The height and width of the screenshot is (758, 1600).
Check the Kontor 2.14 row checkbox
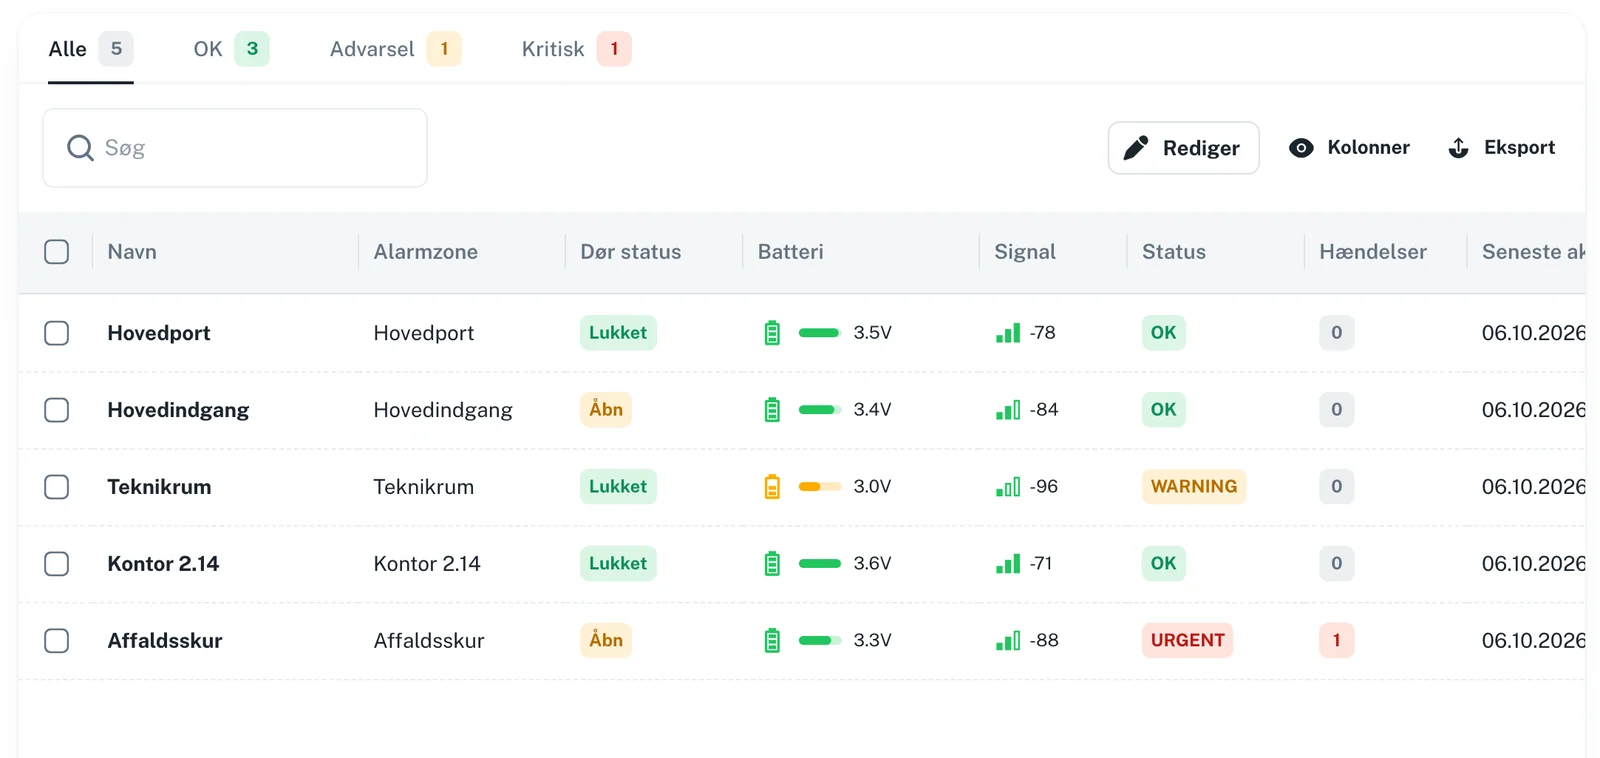pos(57,564)
